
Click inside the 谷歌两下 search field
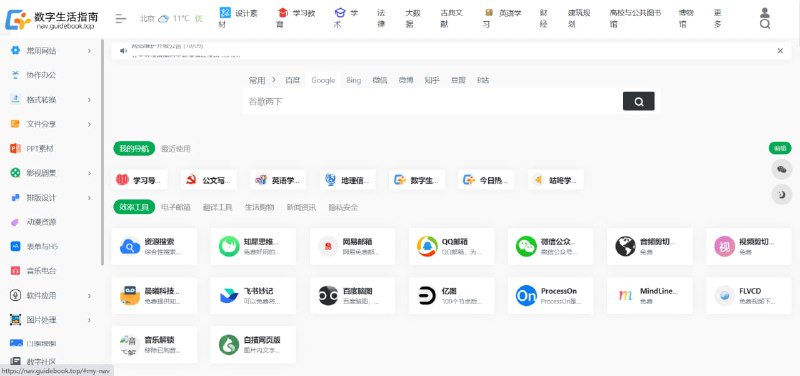click(433, 102)
